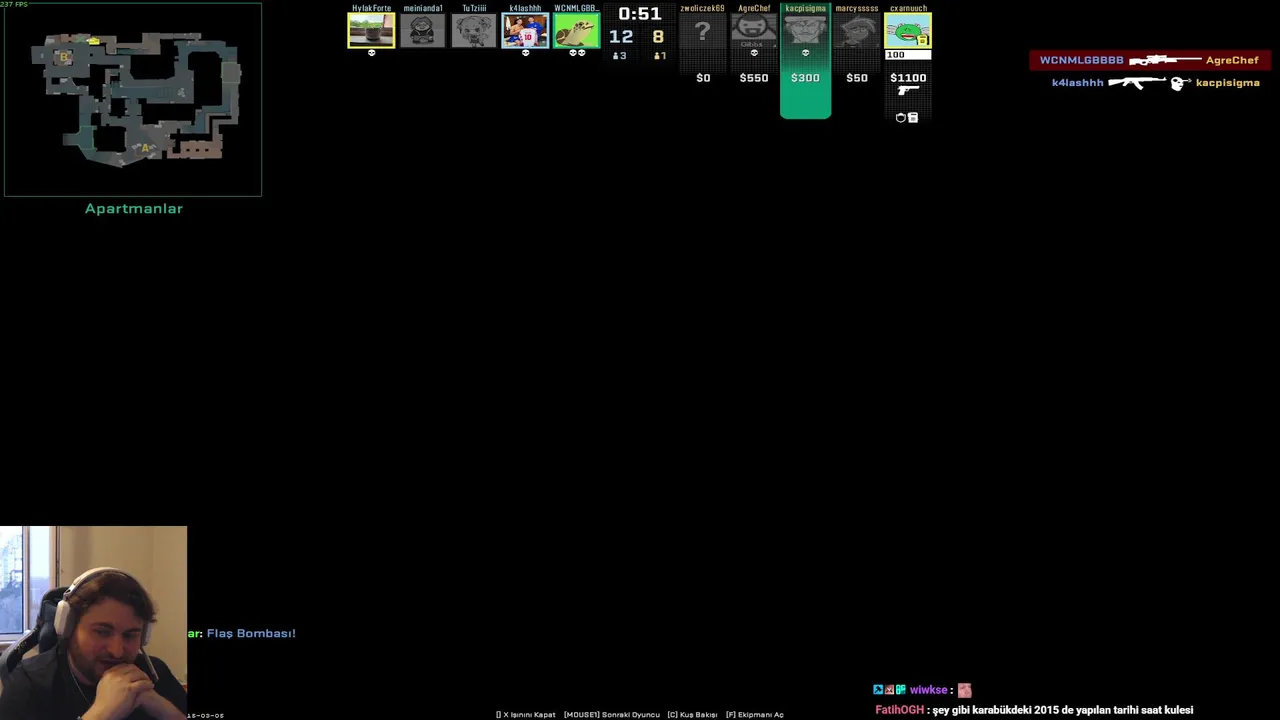Click the skull icon under AgreChef
Image resolution: width=1280 pixels, height=720 pixels.
pyautogui.click(x=754, y=53)
